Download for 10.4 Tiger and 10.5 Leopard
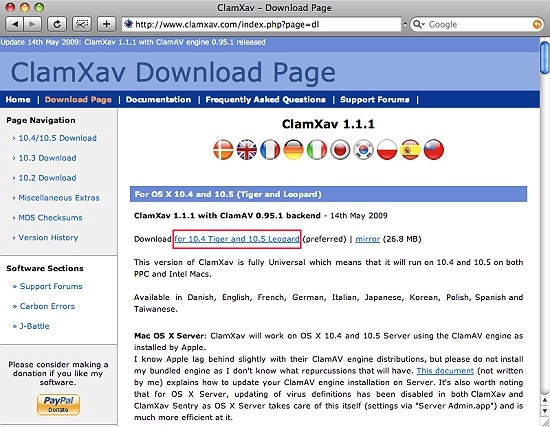Viewport: 550px width, 427px height. pos(237,239)
